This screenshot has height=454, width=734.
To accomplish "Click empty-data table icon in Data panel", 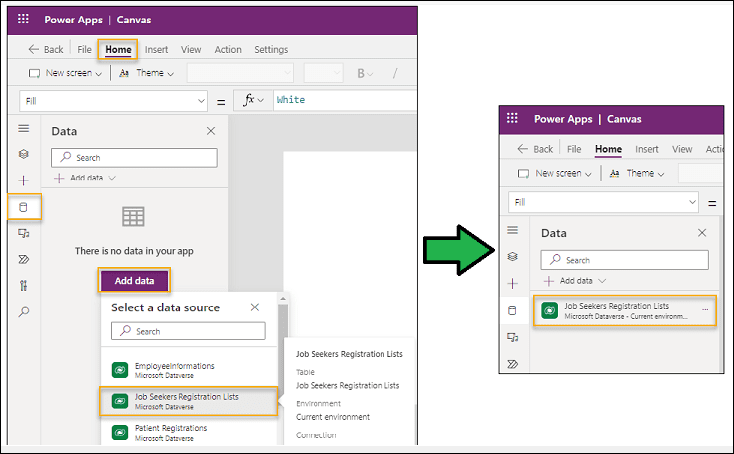I will [133, 216].
